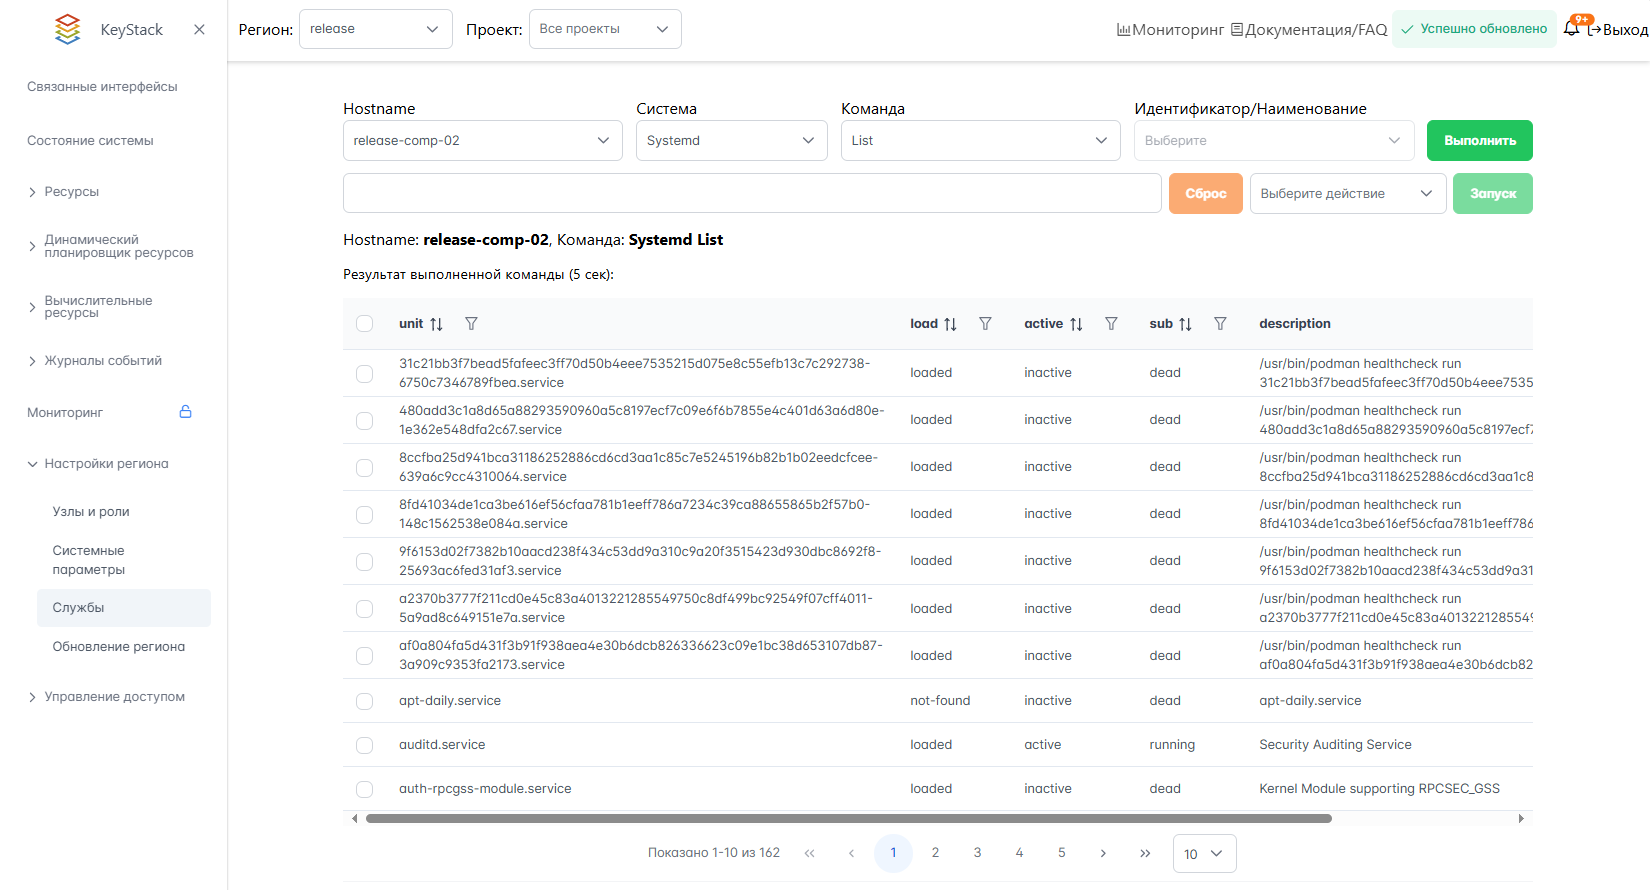
Task: Open filter for the active column
Action: click(1111, 324)
